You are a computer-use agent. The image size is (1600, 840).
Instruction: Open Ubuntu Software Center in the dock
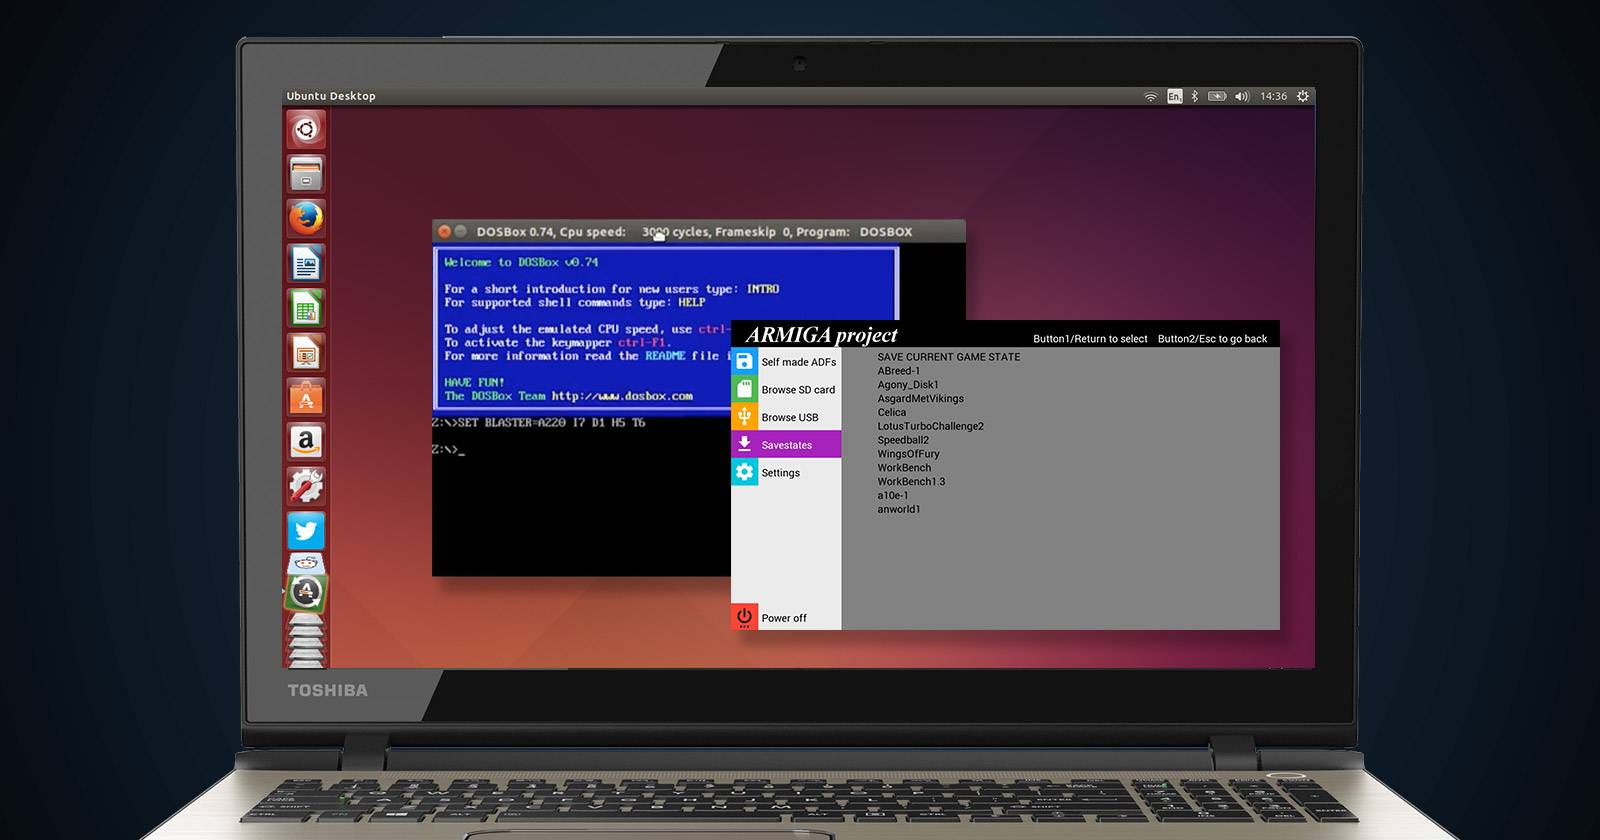pos(306,398)
